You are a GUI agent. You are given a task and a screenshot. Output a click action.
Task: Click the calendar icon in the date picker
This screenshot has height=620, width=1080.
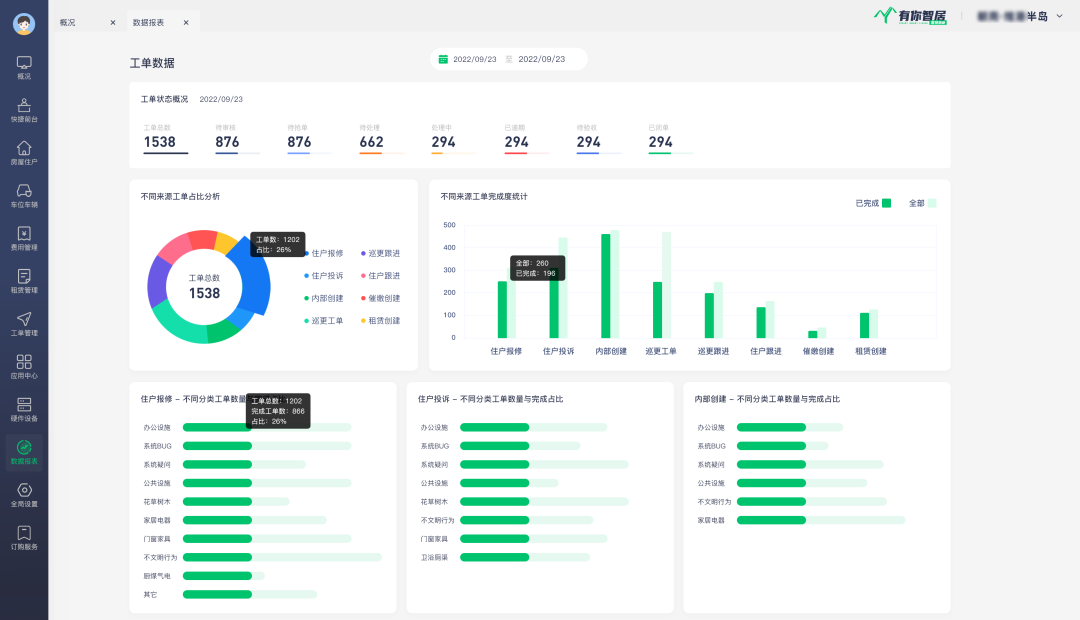[x=444, y=59]
